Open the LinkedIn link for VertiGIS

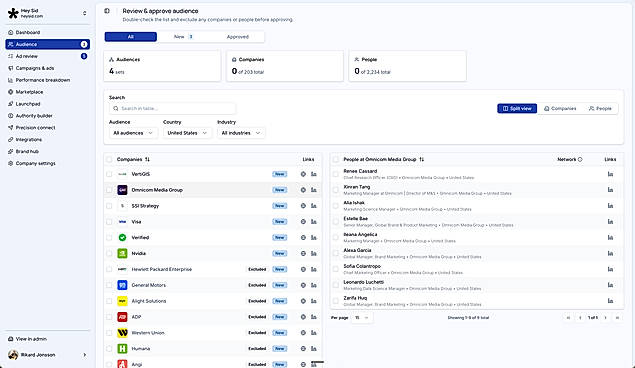pos(313,174)
